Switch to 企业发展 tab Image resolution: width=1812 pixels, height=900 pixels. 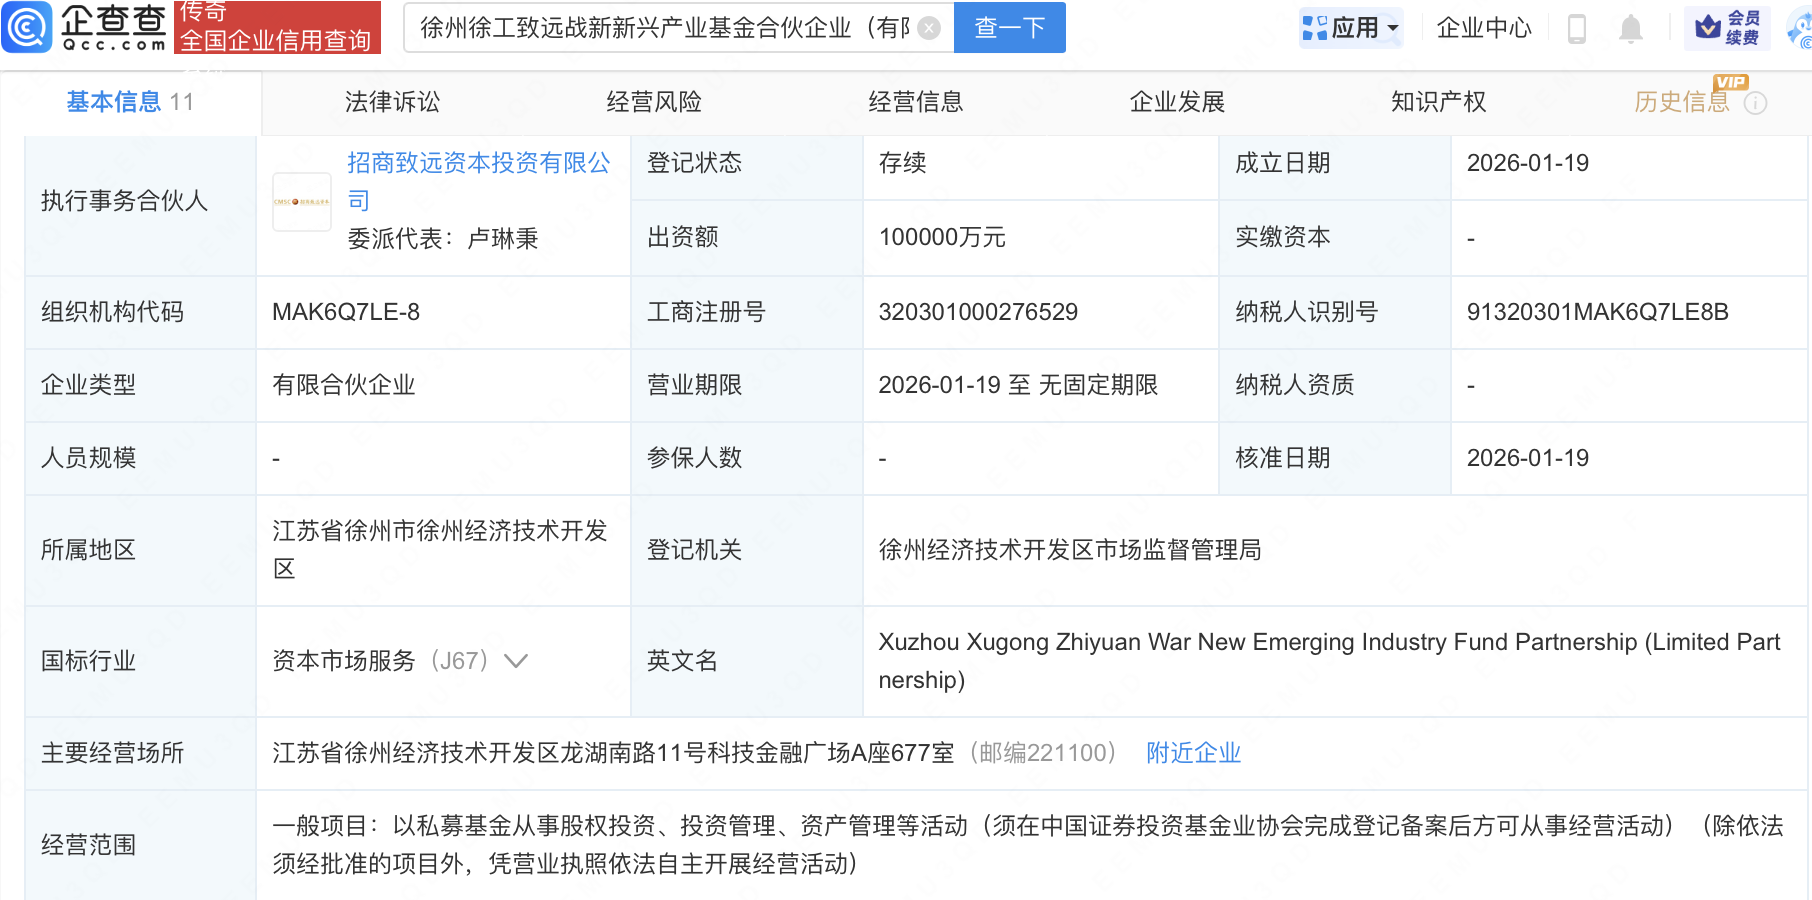point(1177,102)
